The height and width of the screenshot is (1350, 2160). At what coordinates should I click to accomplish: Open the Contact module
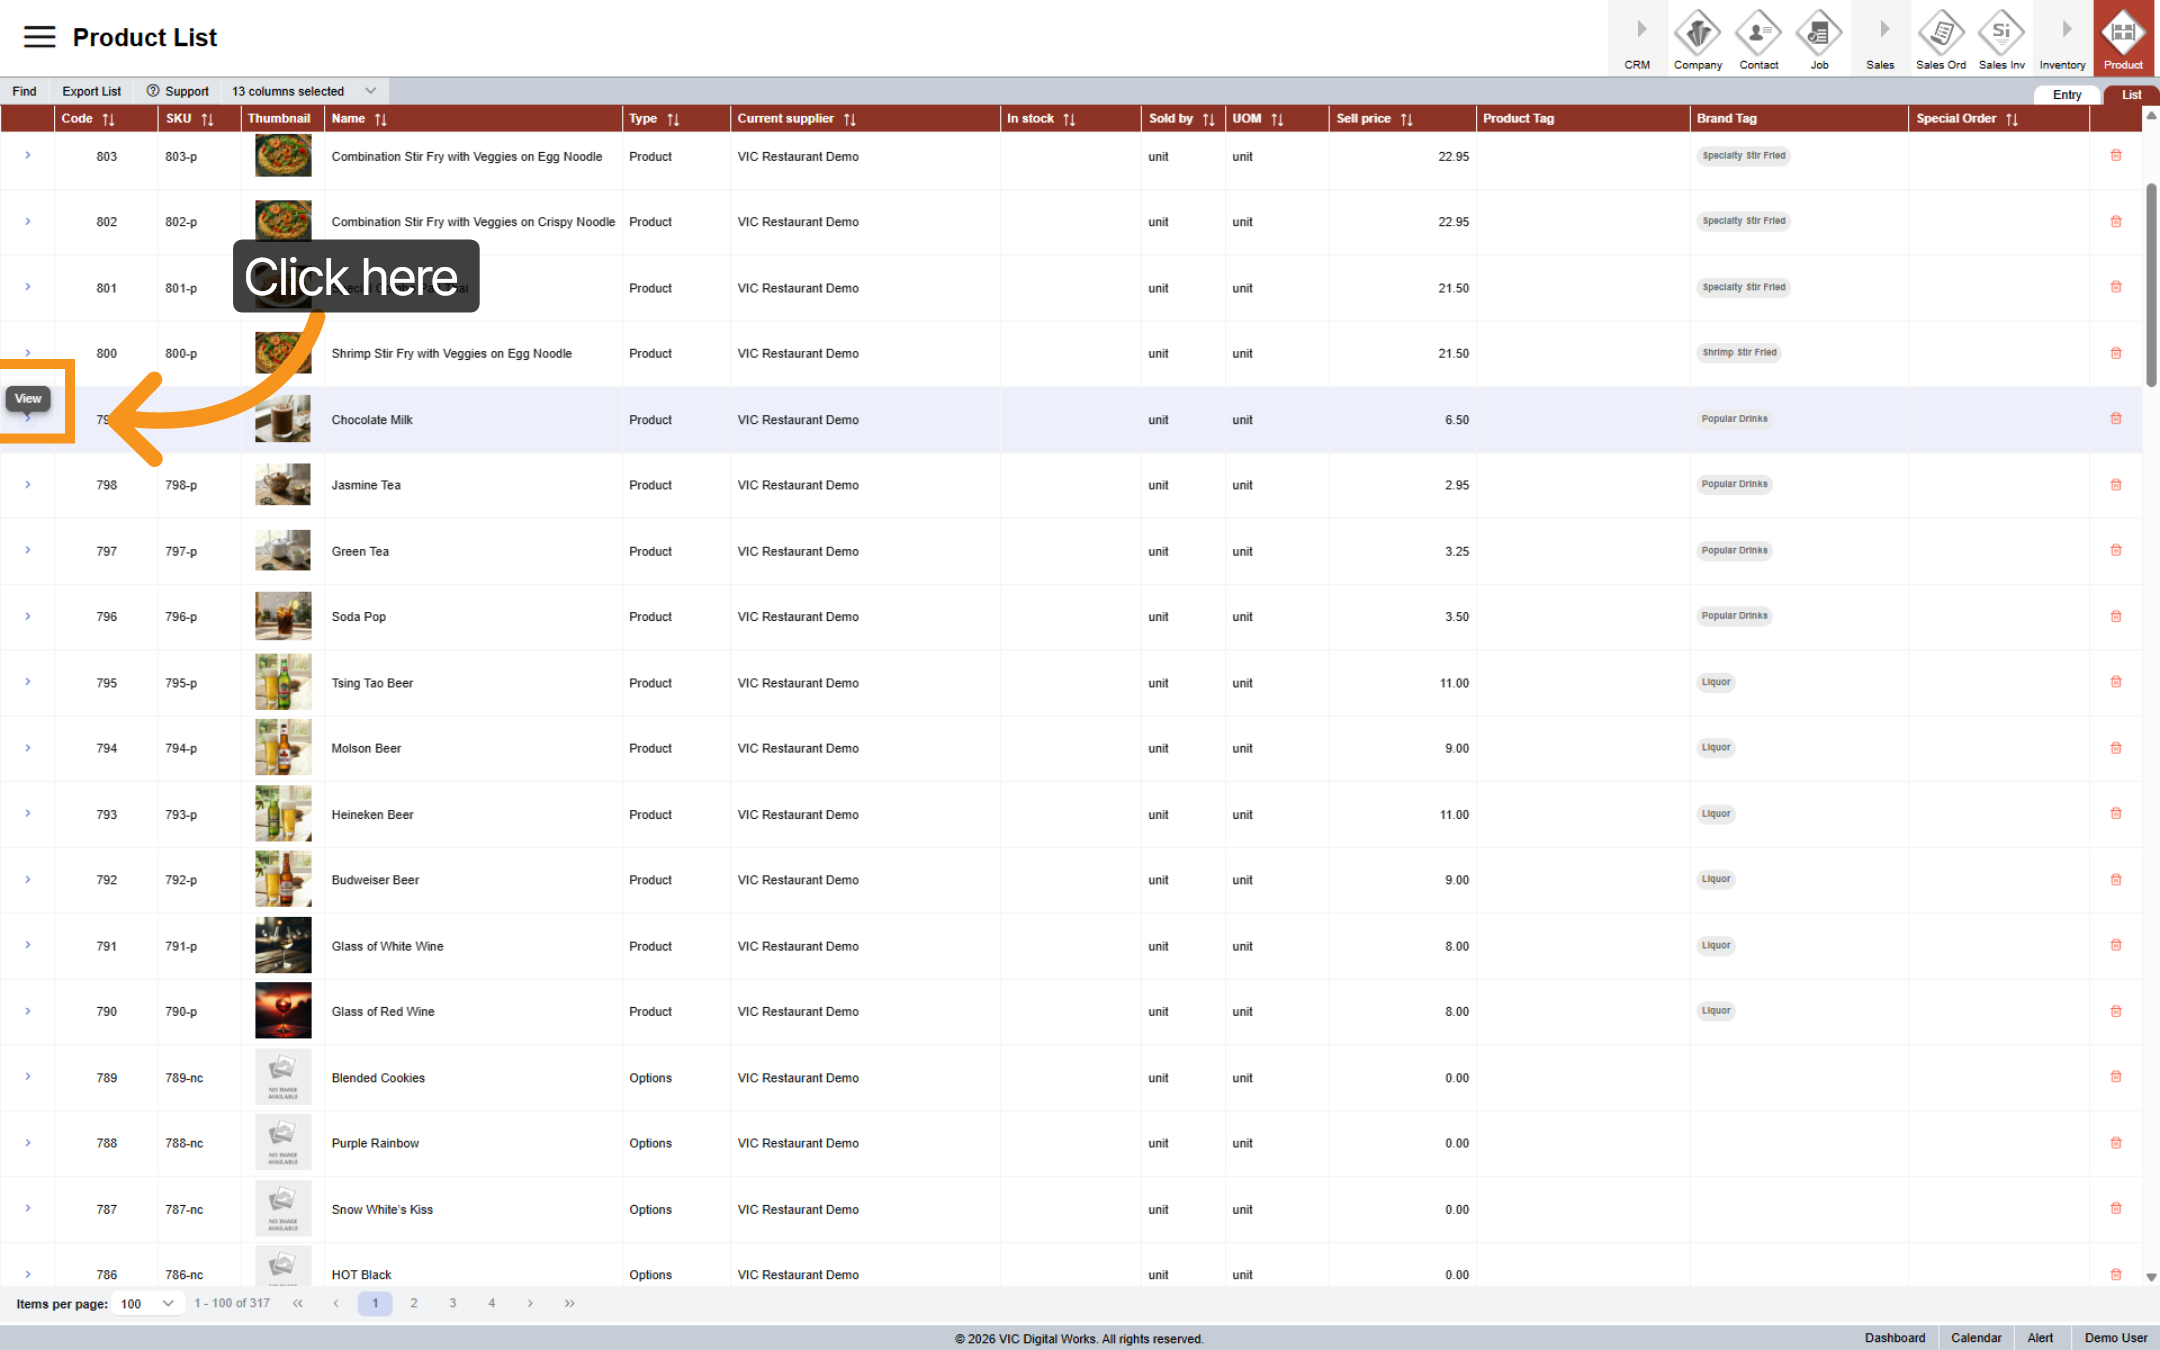tap(1758, 38)
